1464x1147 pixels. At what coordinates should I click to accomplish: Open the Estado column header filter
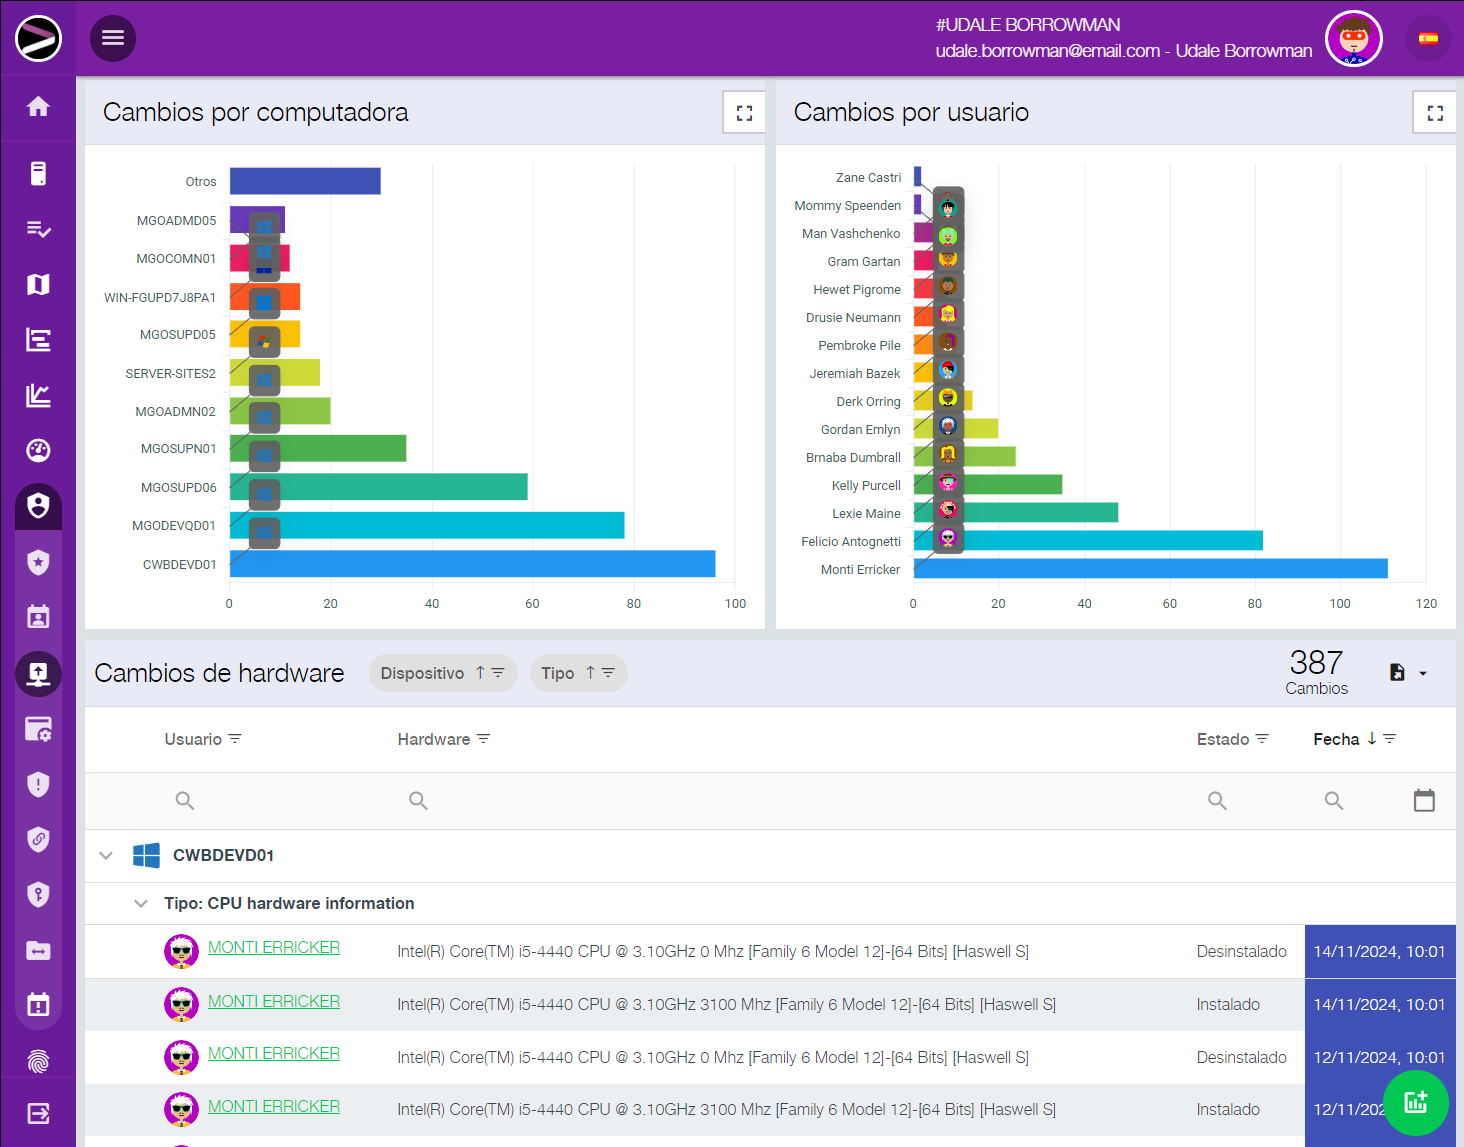click(x=1262, y=739)
